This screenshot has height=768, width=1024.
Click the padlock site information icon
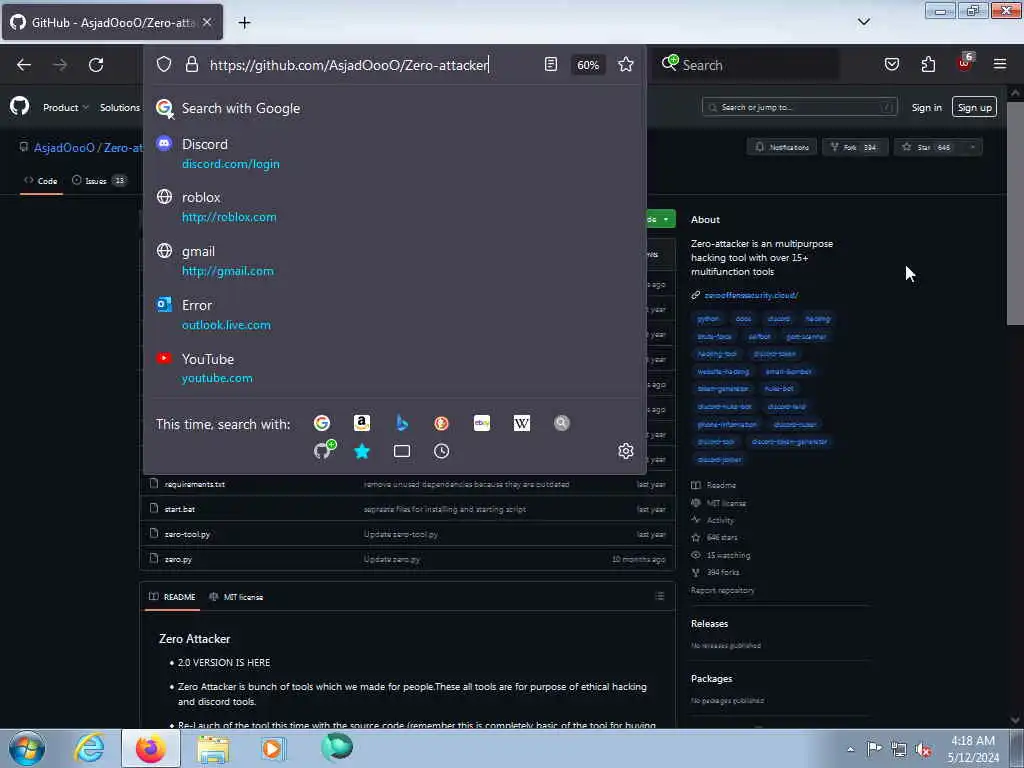[191, 64]
